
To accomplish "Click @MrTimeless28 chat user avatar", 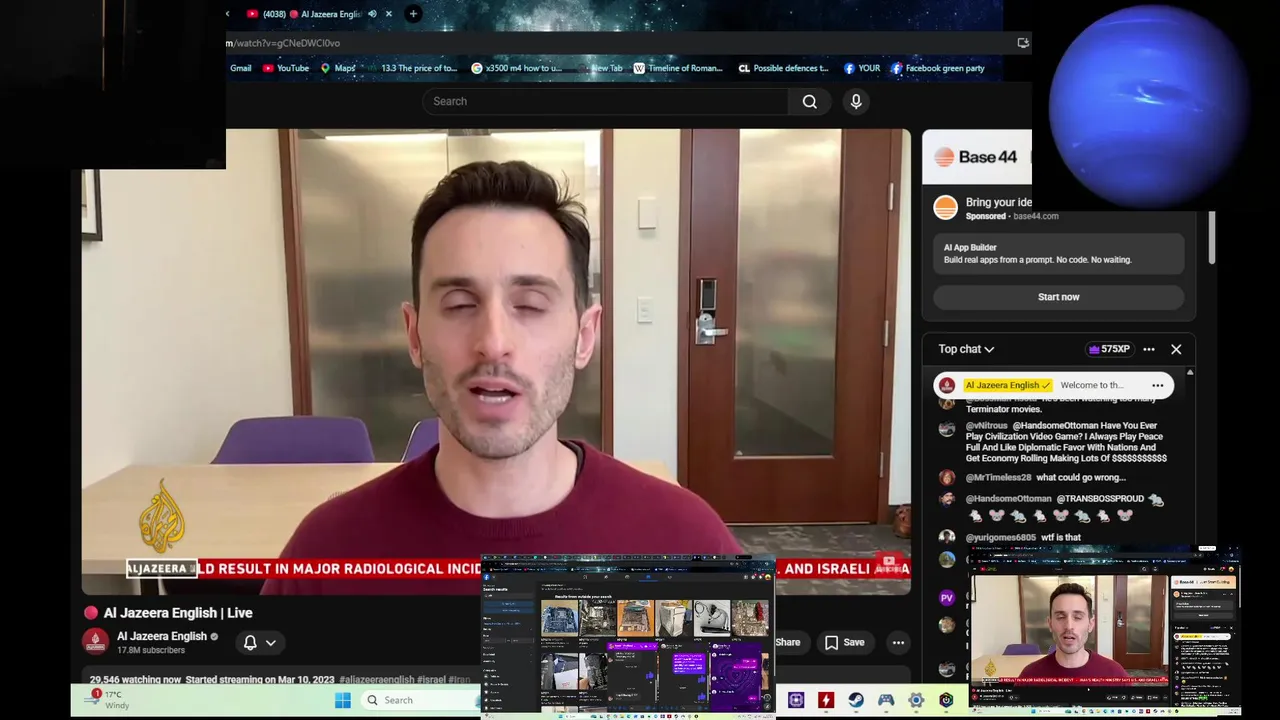I will tap(947, 478).
